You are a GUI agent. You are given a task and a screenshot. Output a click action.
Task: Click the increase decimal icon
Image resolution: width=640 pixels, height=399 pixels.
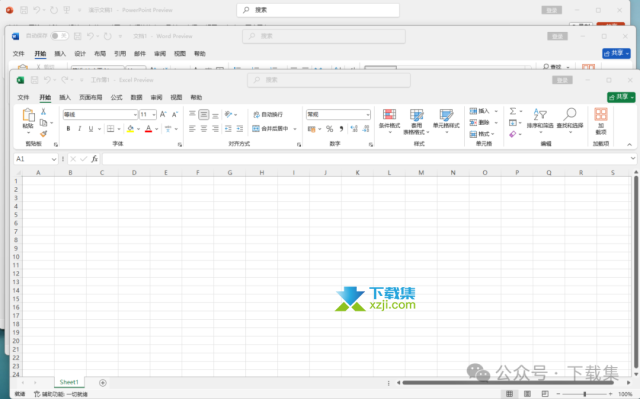pos(354,129)
